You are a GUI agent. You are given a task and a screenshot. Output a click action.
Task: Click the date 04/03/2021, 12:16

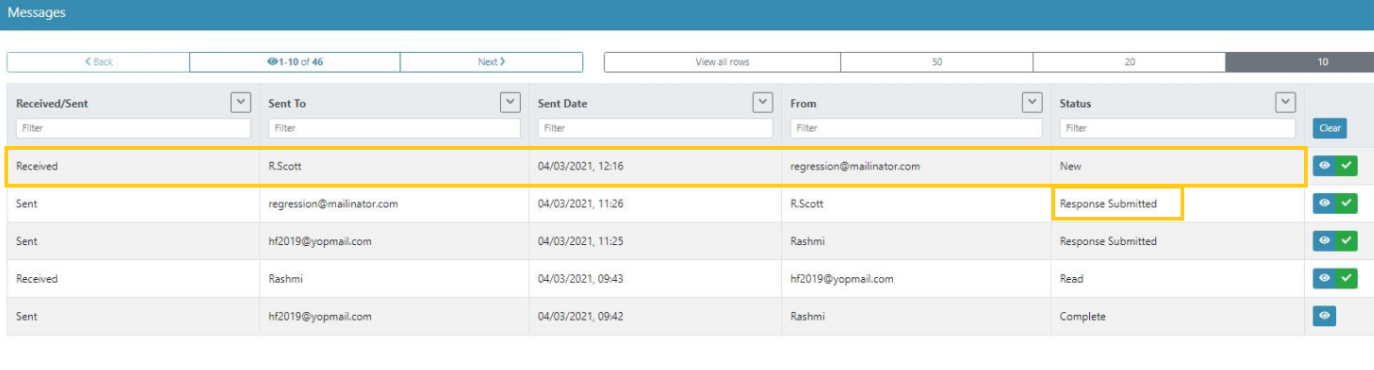[x=580, y=166]
